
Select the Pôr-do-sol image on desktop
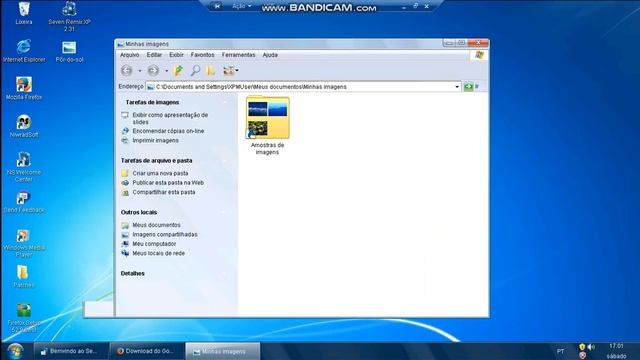(x=69, y=51)
